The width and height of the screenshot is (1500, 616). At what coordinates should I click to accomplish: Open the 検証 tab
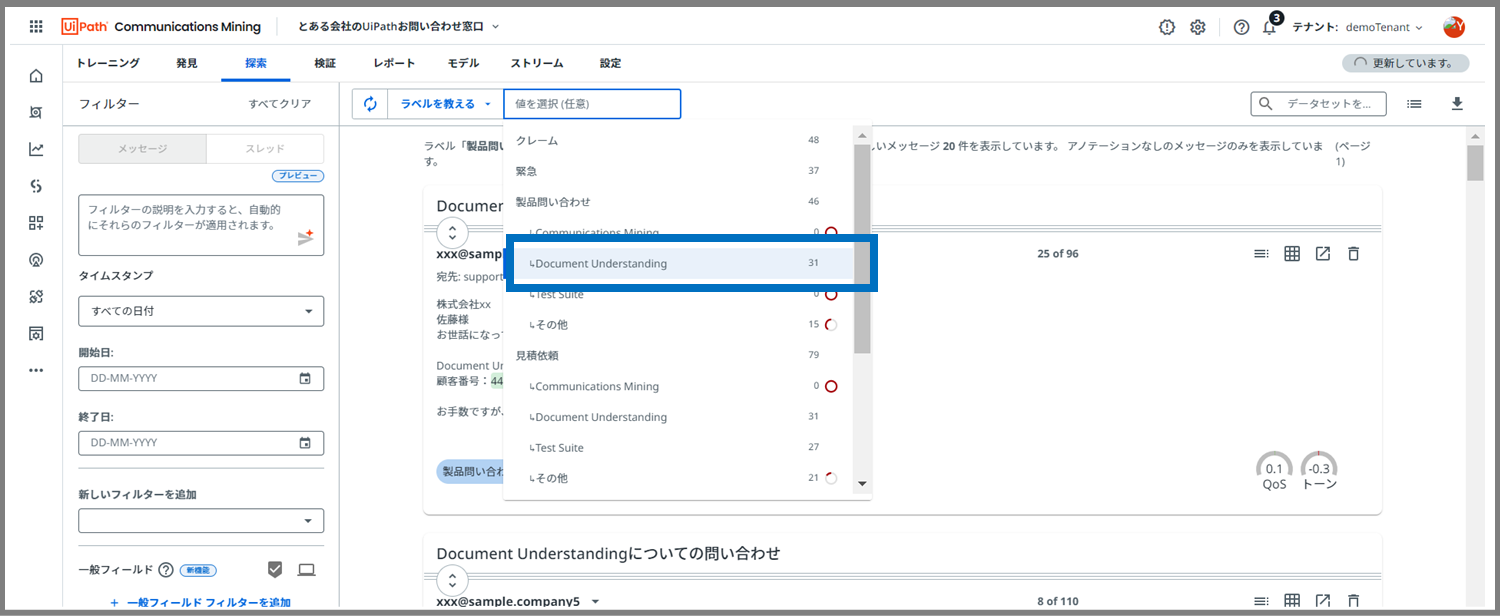click(x=325, y=63)
